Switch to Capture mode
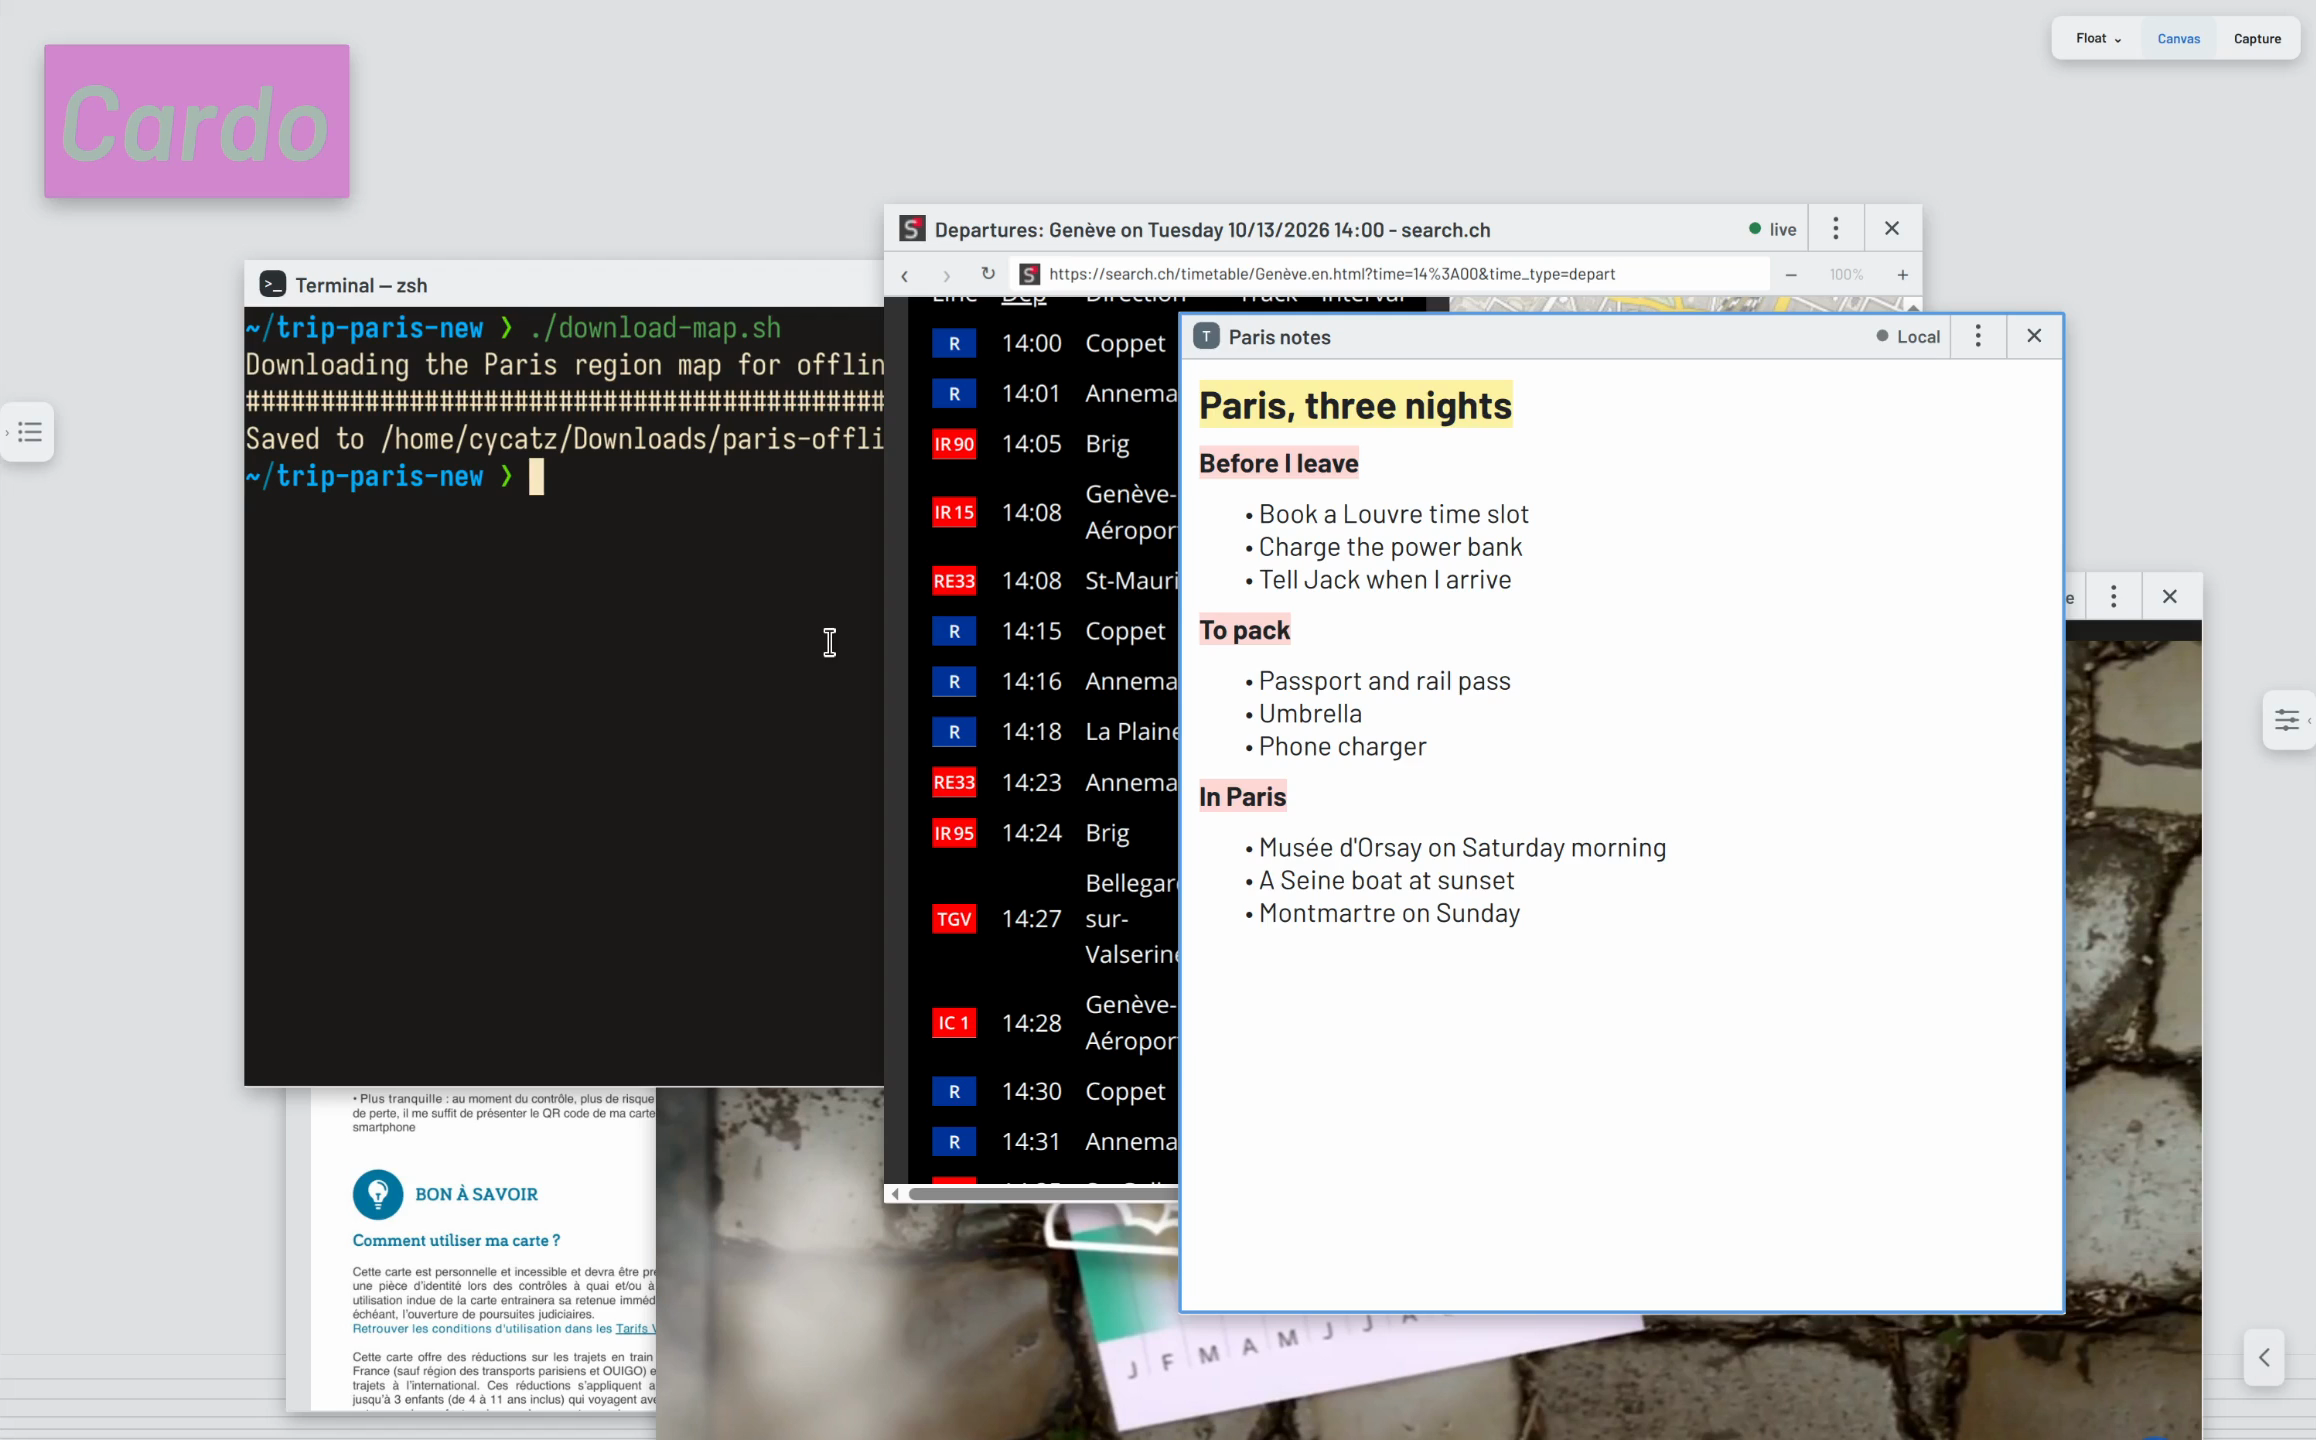Image resolution: width=2316 pixels, height=1440 pixels. pyautogui.click(x=2257, y=39)
